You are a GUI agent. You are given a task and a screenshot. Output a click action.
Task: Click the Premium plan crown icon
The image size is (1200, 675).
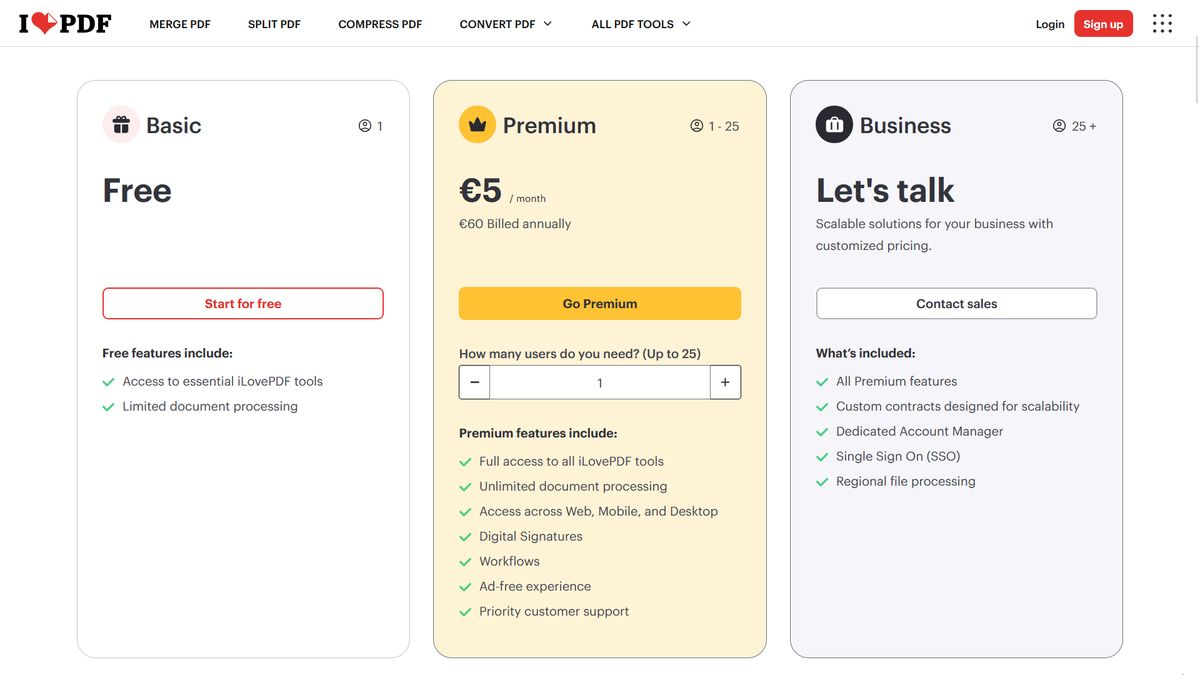(x=477, y=125)
